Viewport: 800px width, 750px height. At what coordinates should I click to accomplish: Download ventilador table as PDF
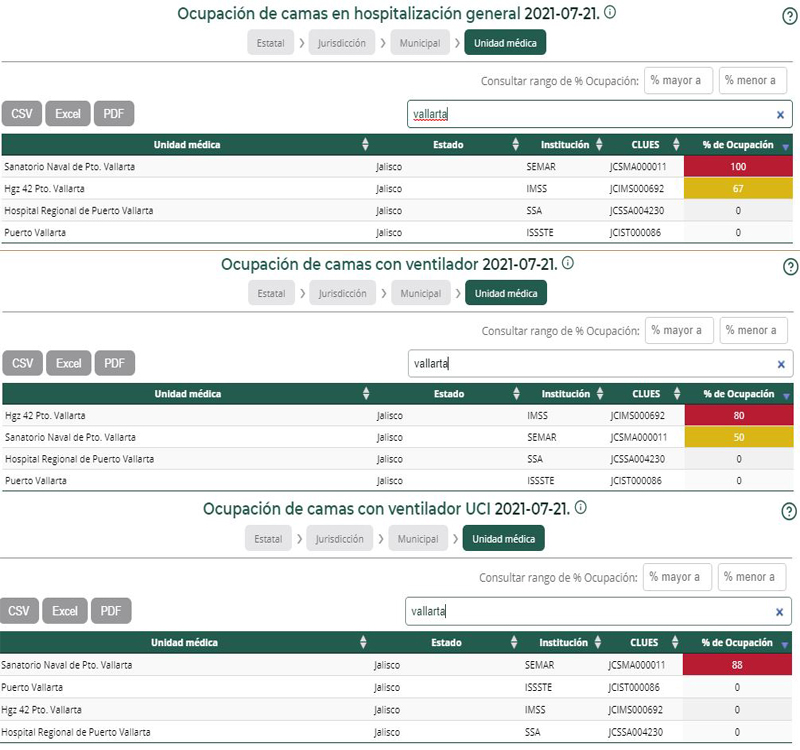(x=114, y=363)
